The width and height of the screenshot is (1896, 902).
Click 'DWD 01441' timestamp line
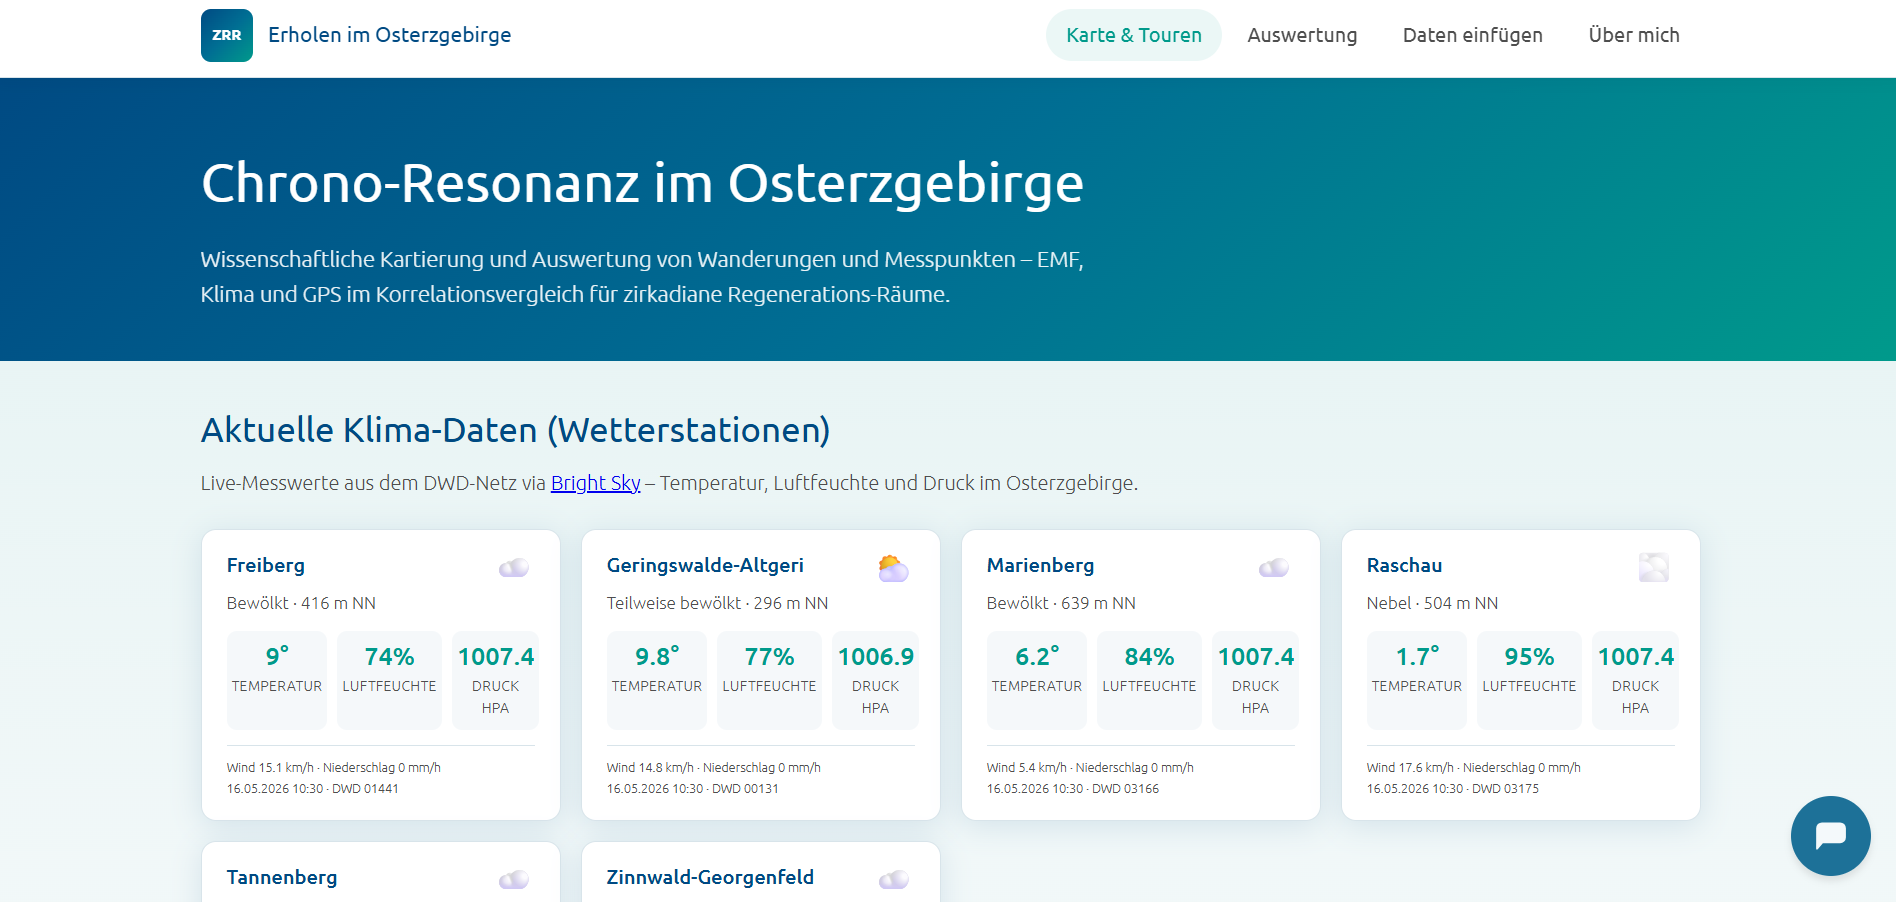(x=312, y=789)
